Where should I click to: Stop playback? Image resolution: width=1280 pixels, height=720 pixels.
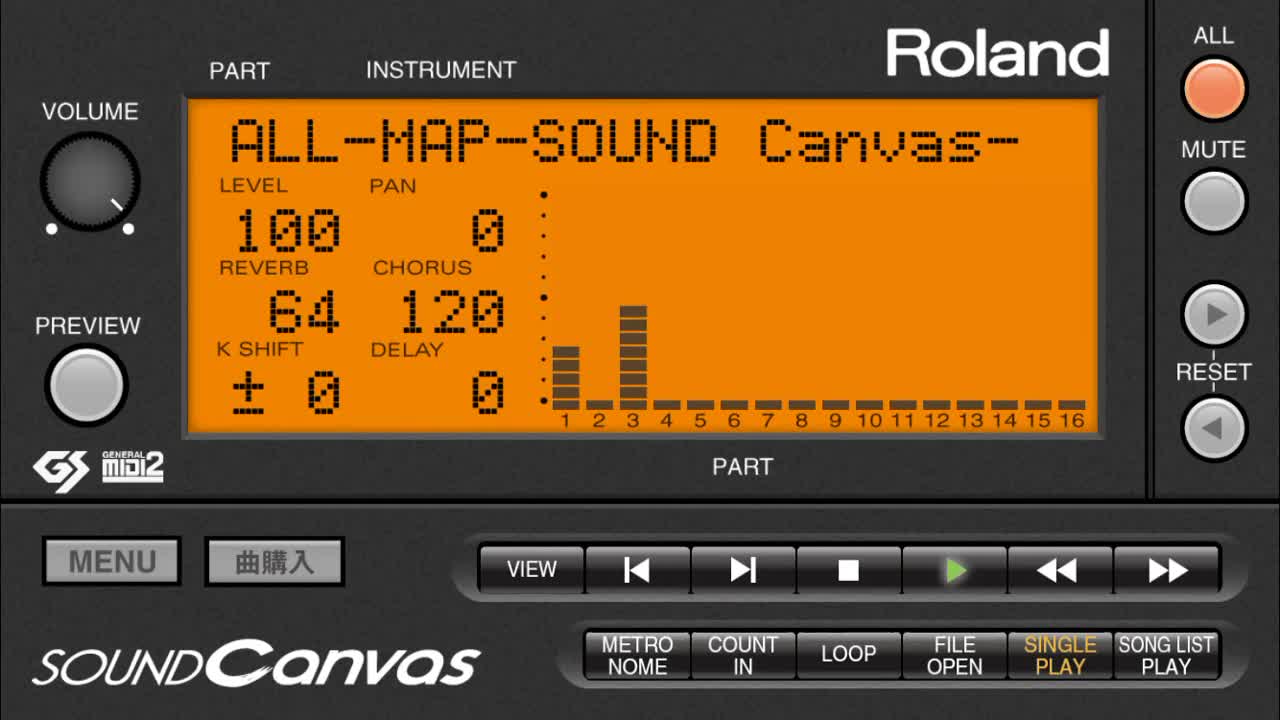click(x=849, y=570)
